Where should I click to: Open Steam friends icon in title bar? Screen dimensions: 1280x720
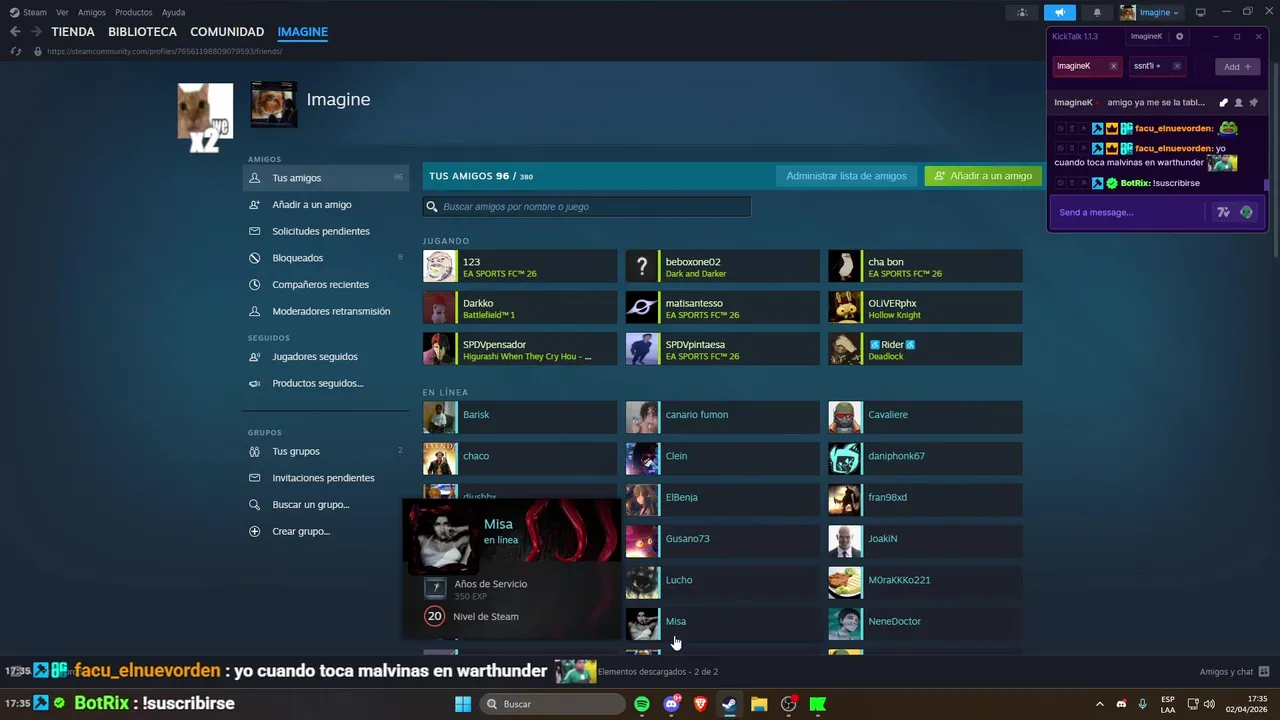(1022, 12)
